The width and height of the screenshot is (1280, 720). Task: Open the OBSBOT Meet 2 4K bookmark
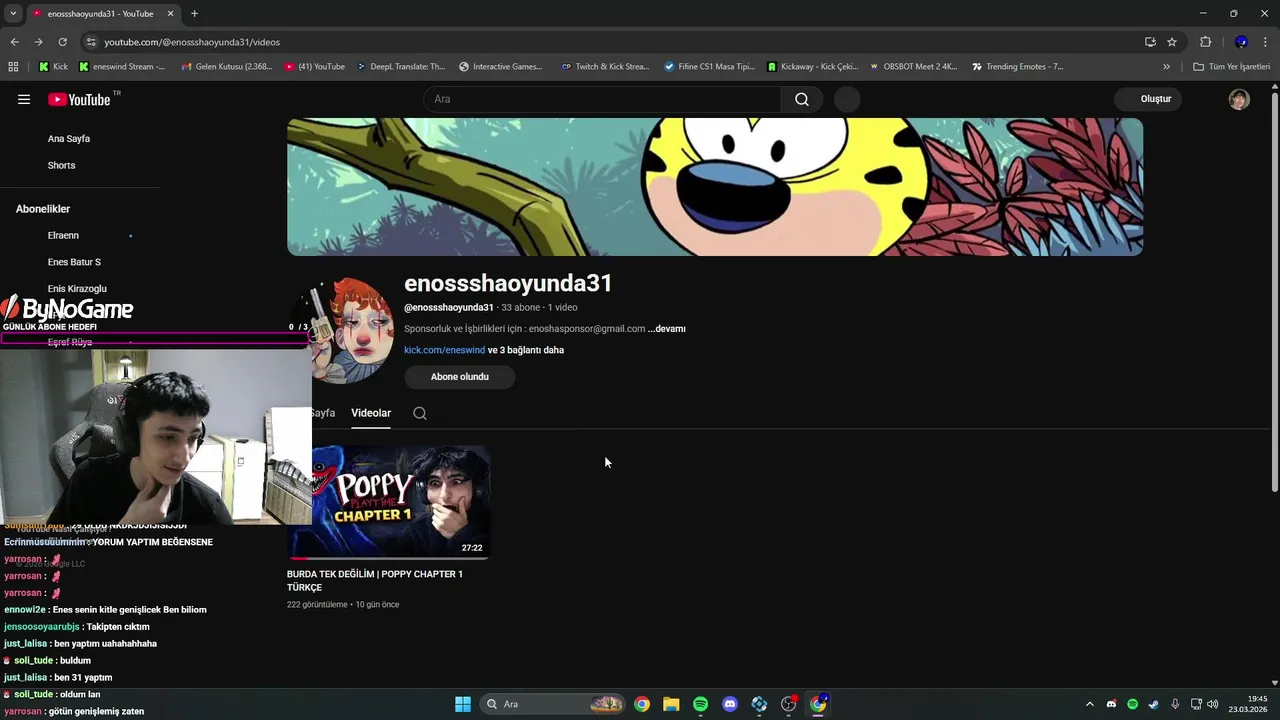click(913, 67)
